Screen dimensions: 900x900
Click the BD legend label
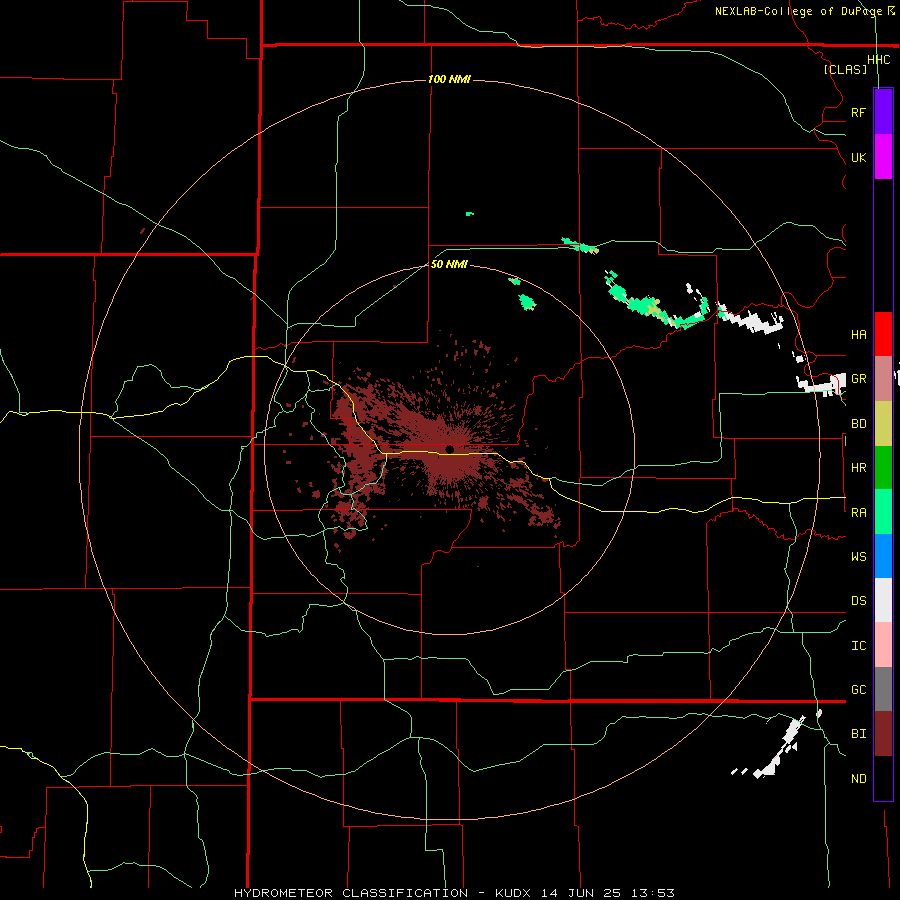tap(858, 424)
